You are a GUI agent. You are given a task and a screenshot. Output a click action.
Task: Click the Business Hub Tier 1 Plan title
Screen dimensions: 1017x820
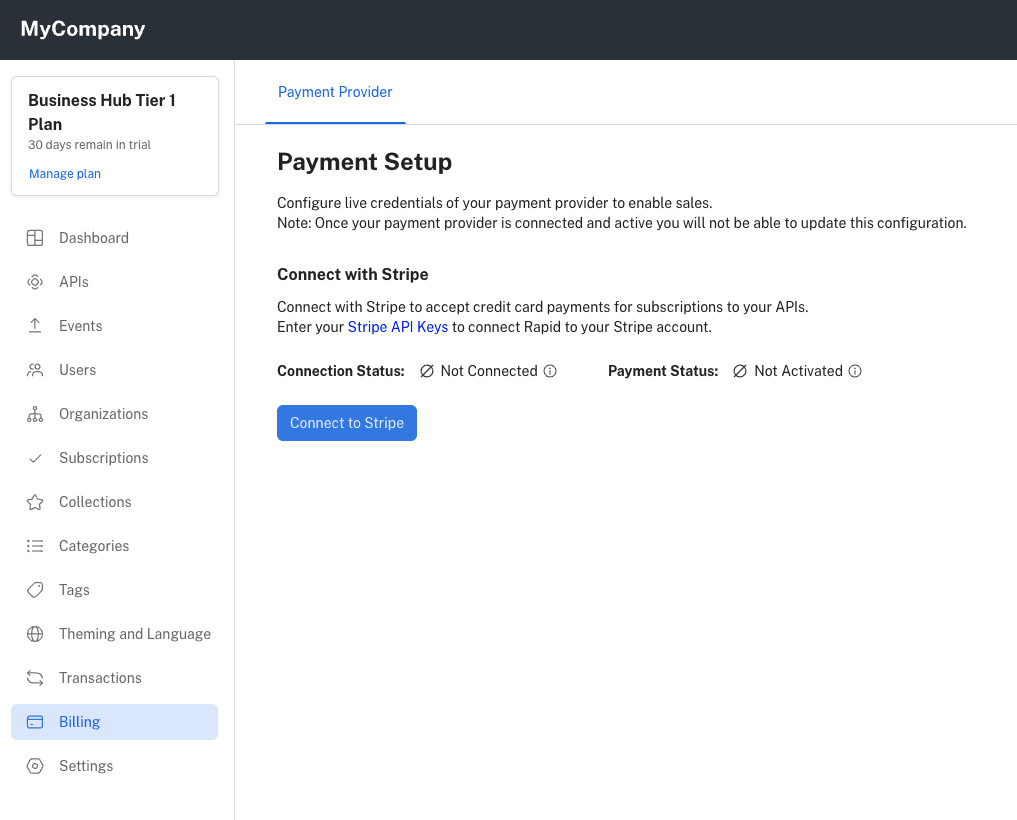coord(102,112)
